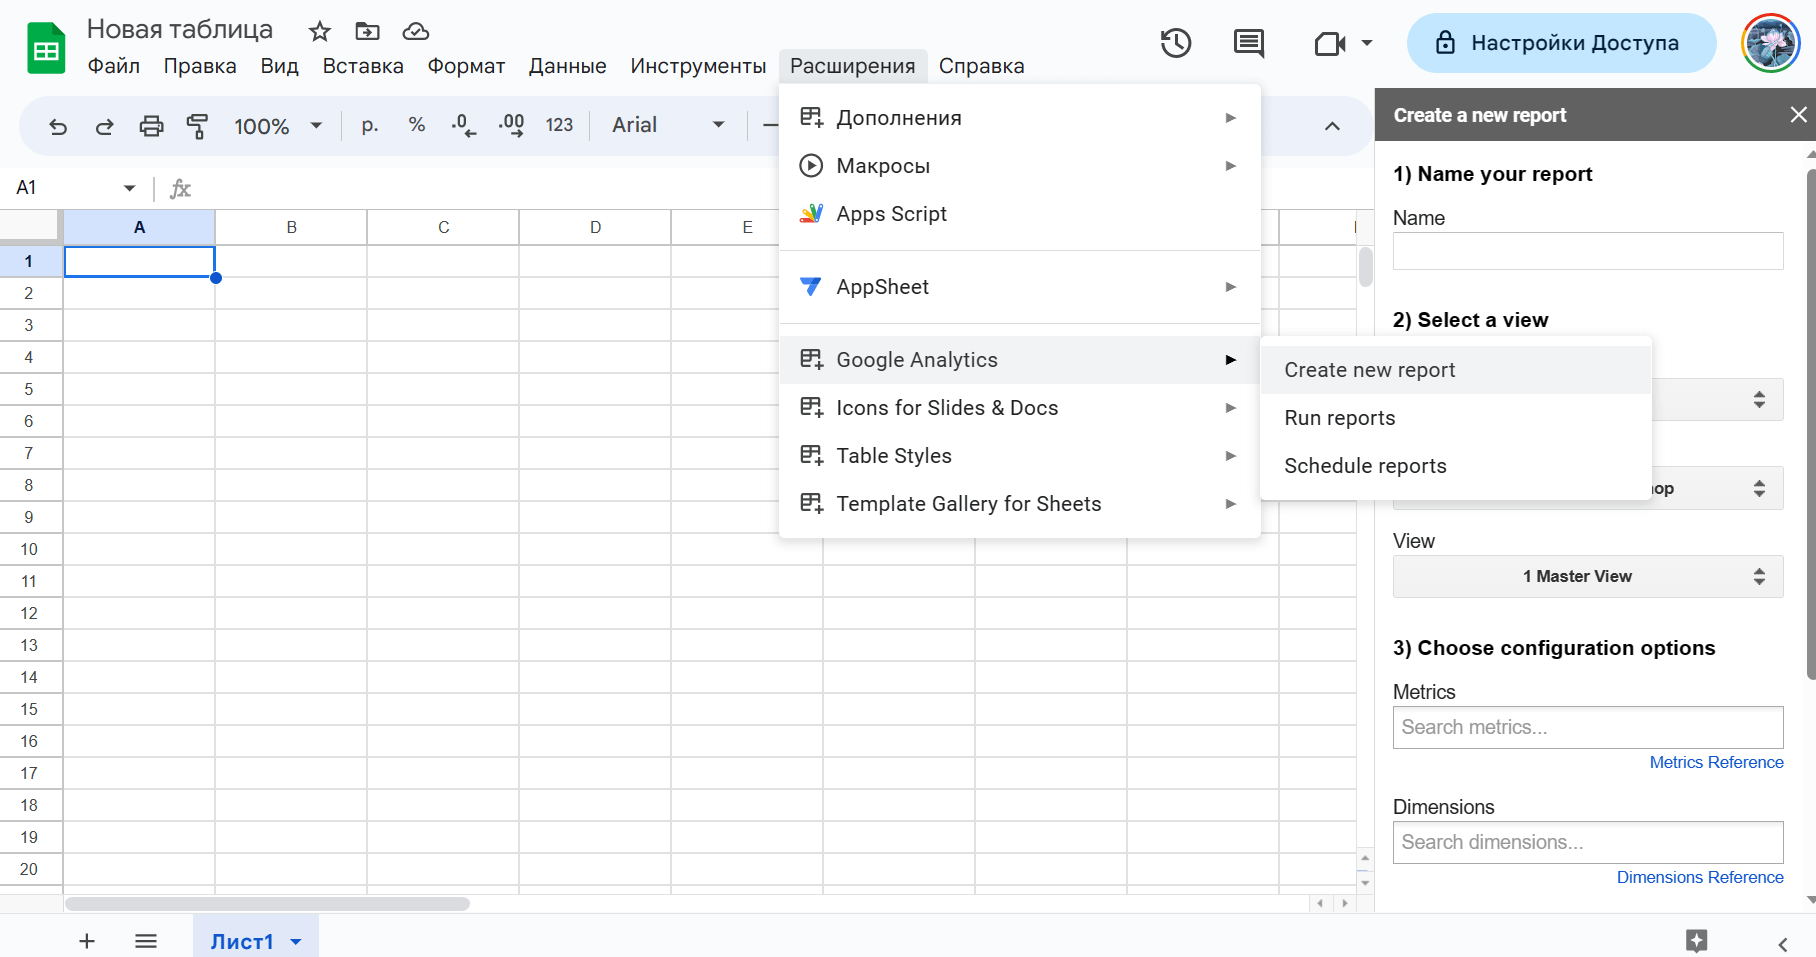Activate the paint format tool
Image resolution: width=1816 pixels, height=957 pixels.
coord(197,126)
